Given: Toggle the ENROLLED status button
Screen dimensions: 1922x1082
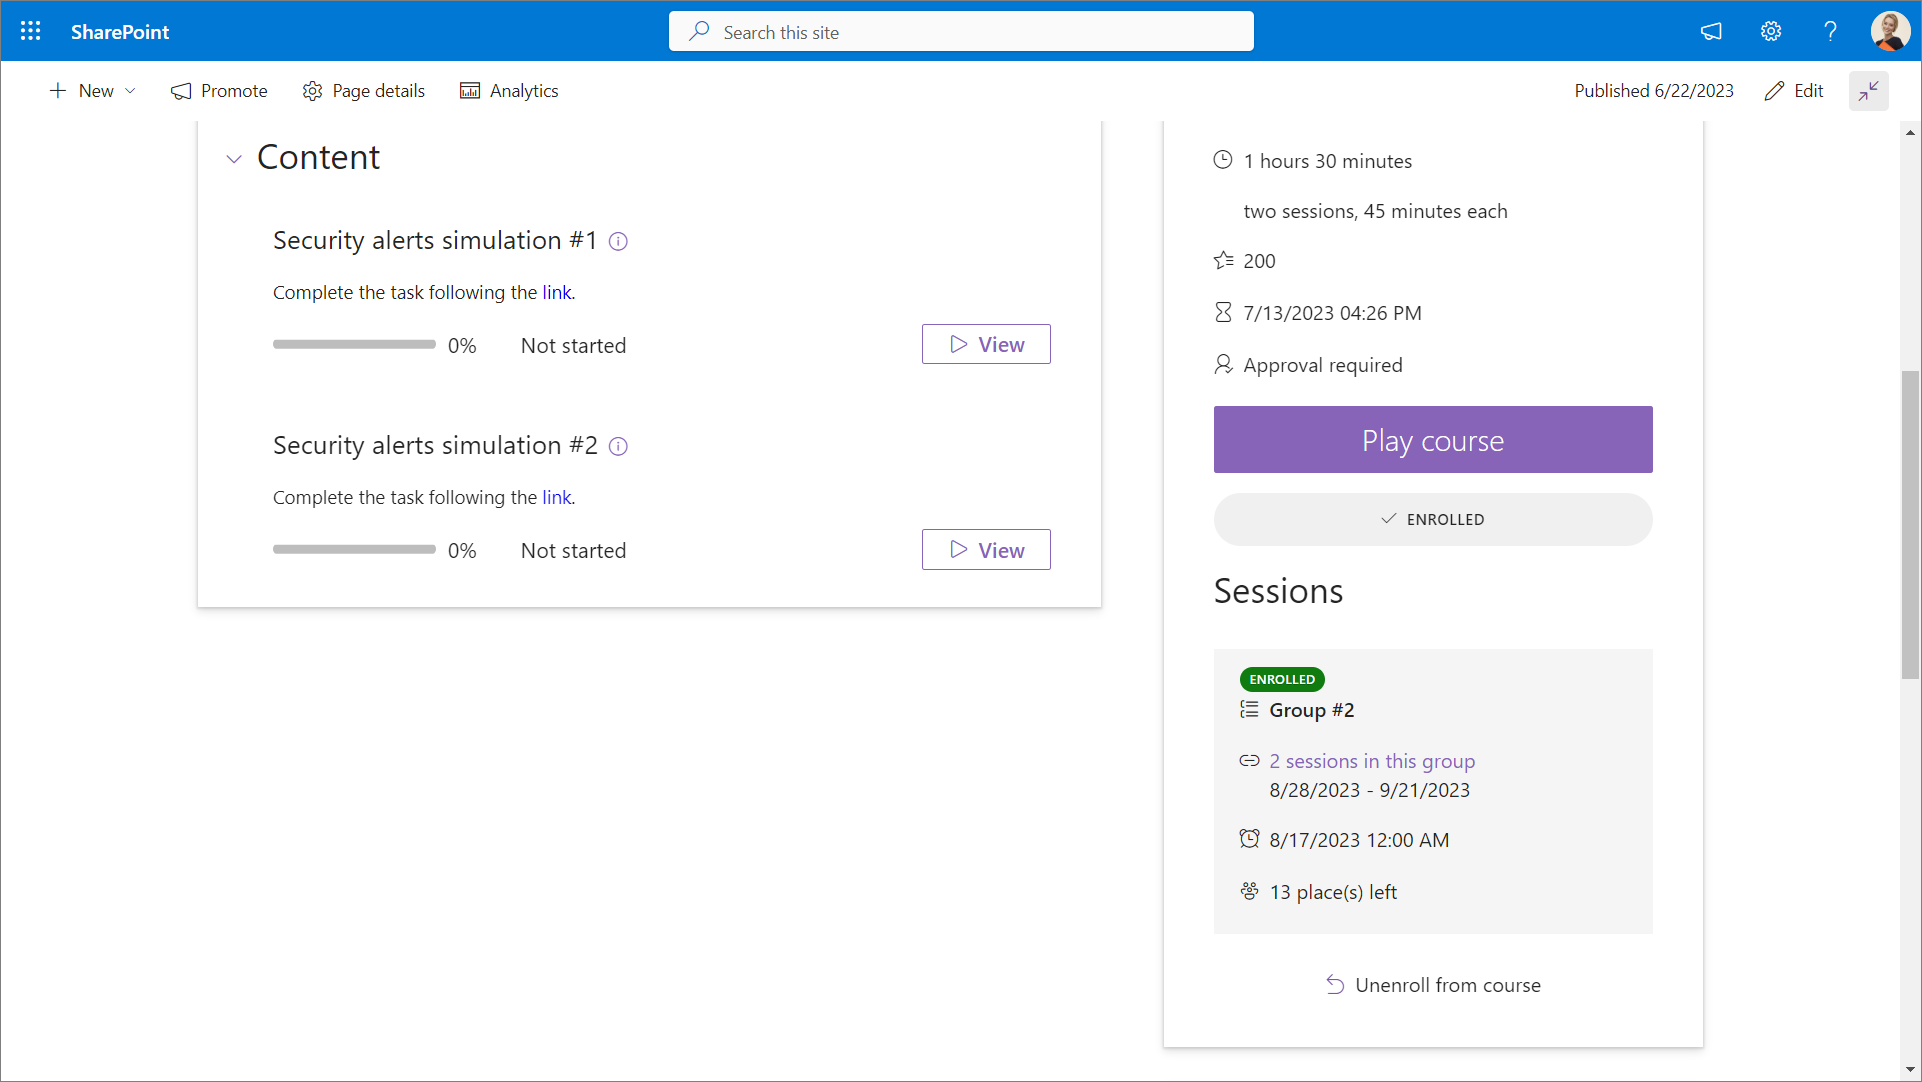Looking at the screenshot, I should coord(1432,519).
